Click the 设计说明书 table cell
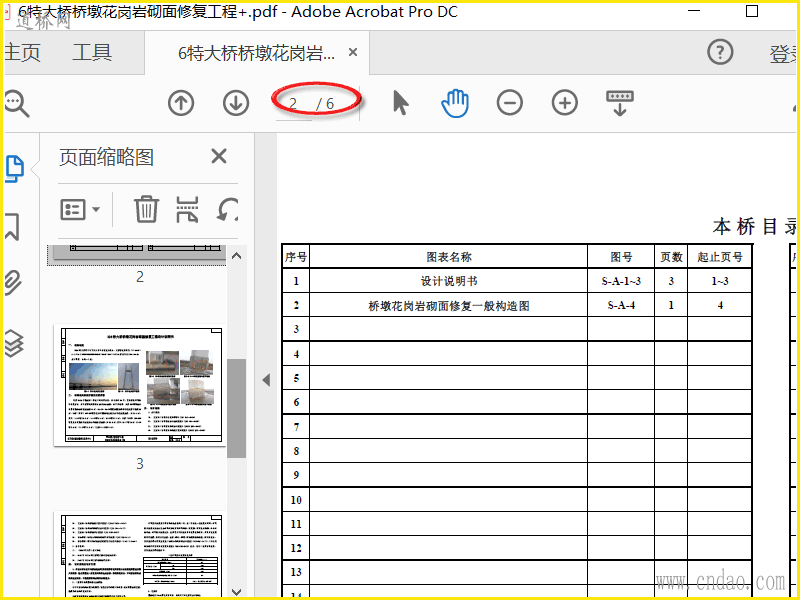 [448, 281]
